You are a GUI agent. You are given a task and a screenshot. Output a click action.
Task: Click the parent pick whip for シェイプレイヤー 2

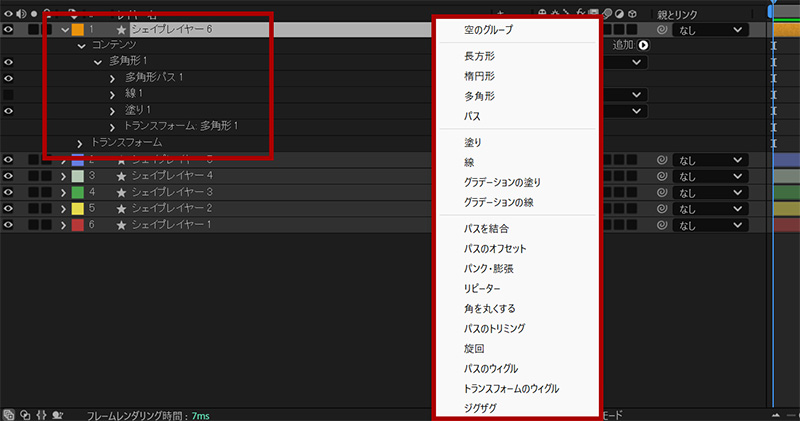pos(662,209)
